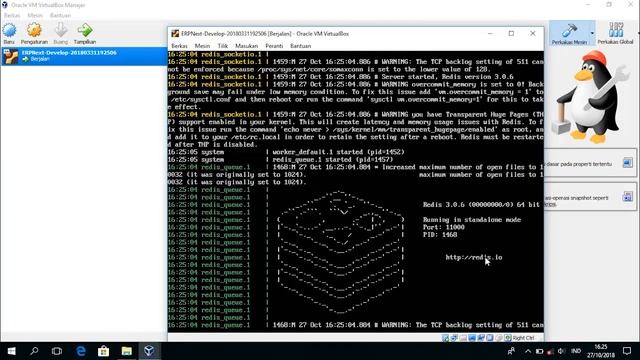Click the VM window title bar icon

click(175, 33)
